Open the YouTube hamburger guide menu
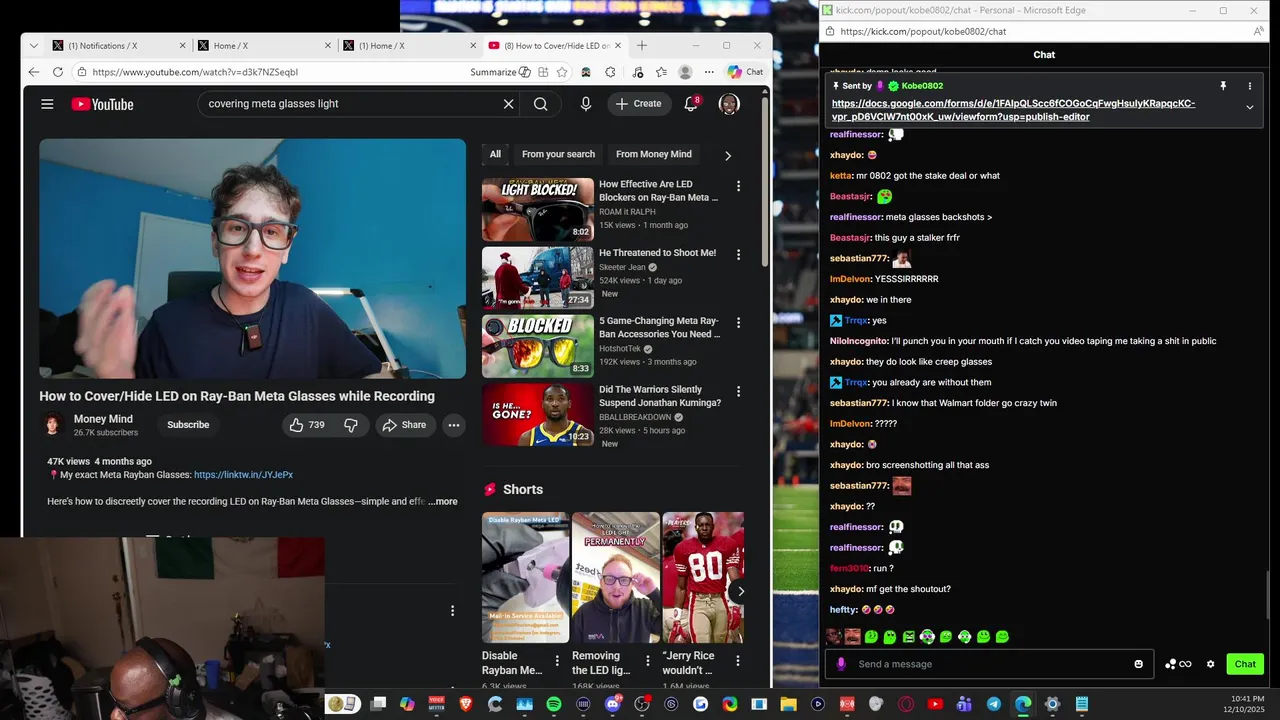 pos(47,104)
